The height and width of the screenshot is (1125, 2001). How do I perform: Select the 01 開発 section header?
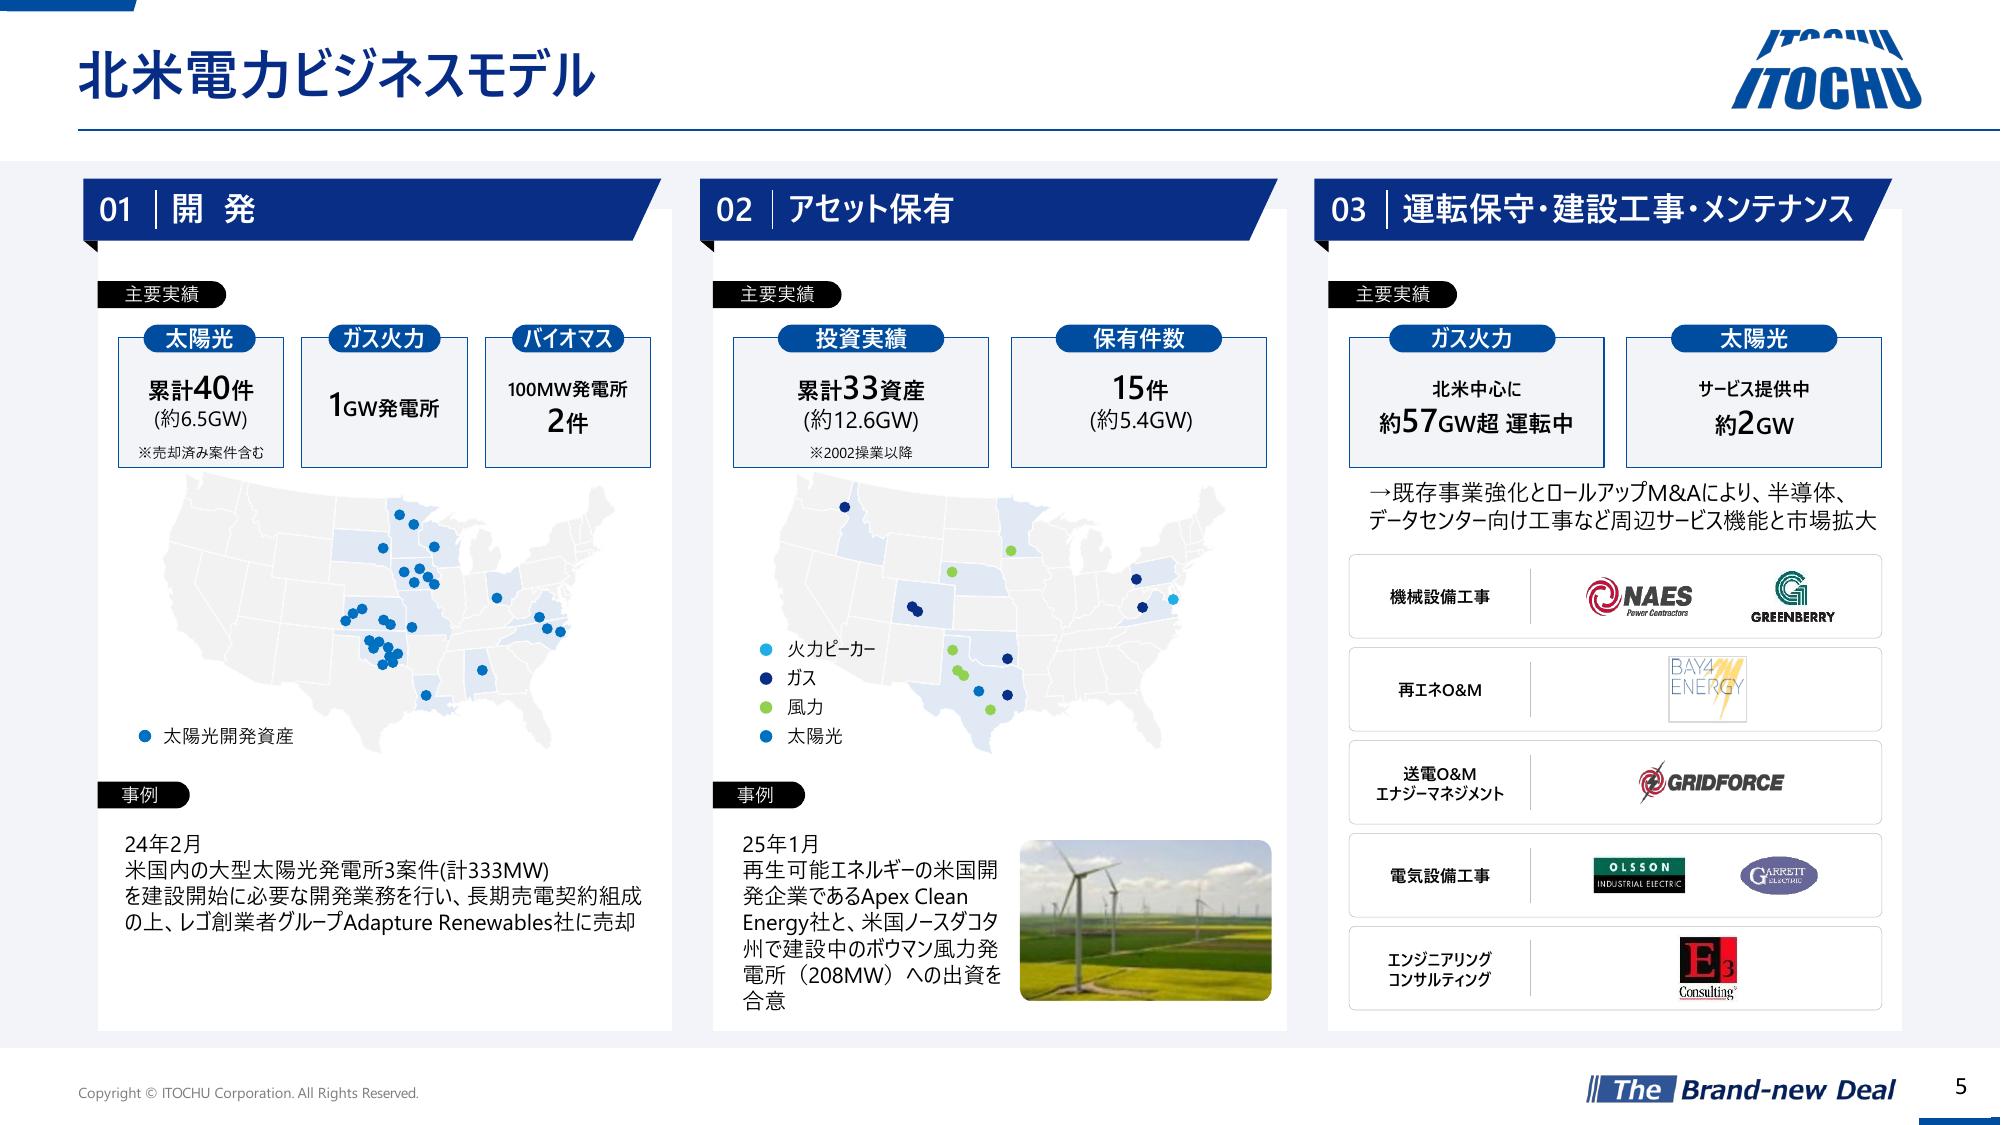pos(372,209)
